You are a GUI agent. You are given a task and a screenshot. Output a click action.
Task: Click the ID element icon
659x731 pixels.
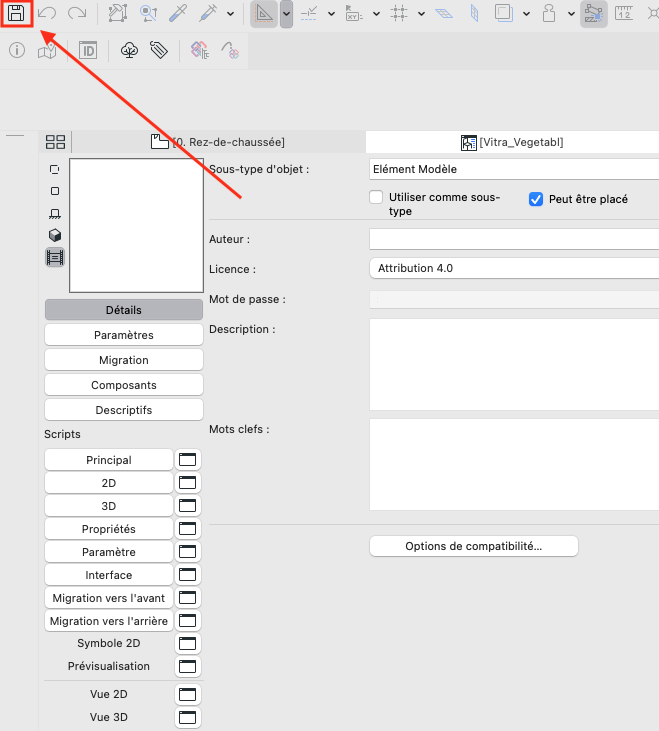pos(88,50)
